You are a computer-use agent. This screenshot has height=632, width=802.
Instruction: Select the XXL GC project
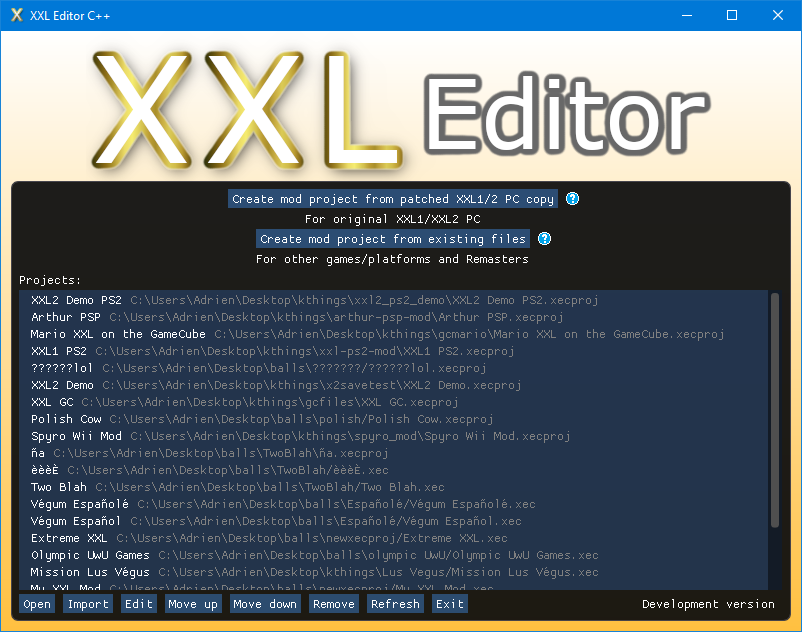pyautogui.click(x=393, y=402)
